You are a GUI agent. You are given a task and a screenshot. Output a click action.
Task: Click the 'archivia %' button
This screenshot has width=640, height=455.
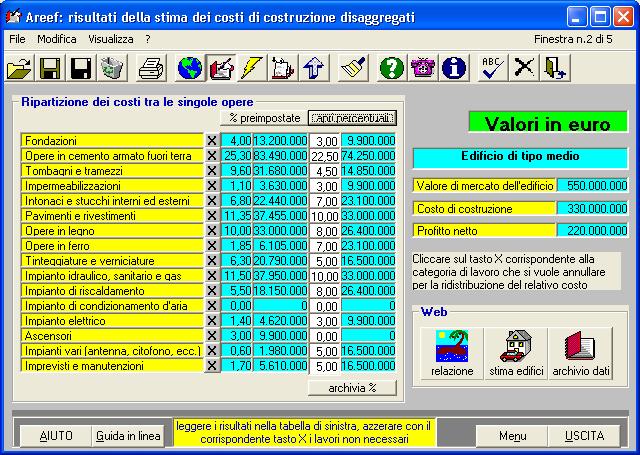[x=352, y=388]
